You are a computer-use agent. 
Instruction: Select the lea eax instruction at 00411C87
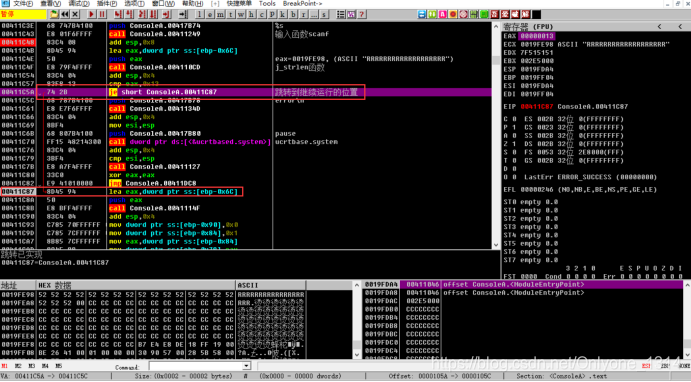pos(173,192)
